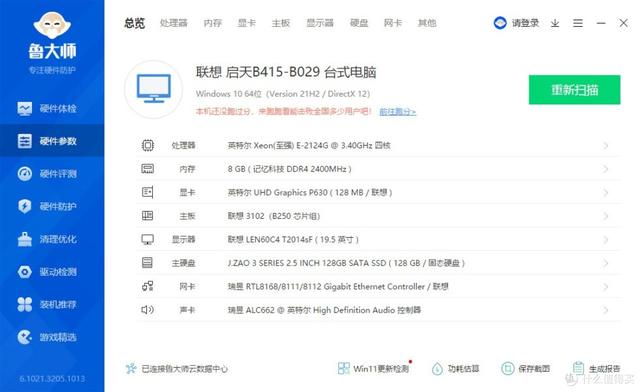This screenshot has width=640, height=392.
Task: Click the cloud data center status icon
Action: (x=131, y=369)
